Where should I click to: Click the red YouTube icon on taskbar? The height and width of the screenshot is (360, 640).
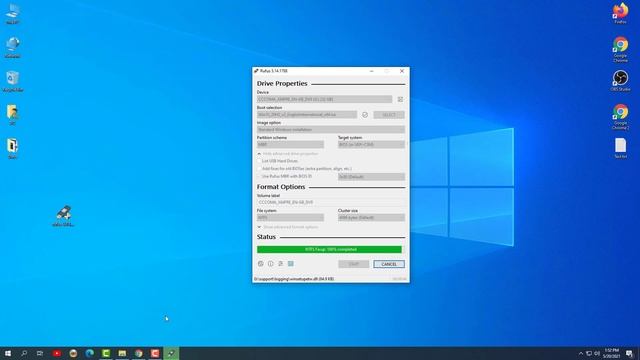pos(57,353)
